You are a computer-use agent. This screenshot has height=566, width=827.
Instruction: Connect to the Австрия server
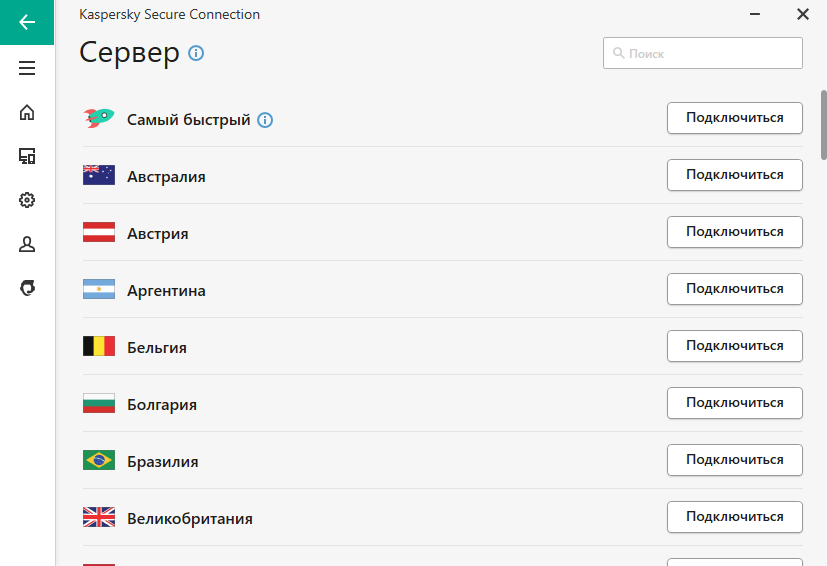(735, 232)
